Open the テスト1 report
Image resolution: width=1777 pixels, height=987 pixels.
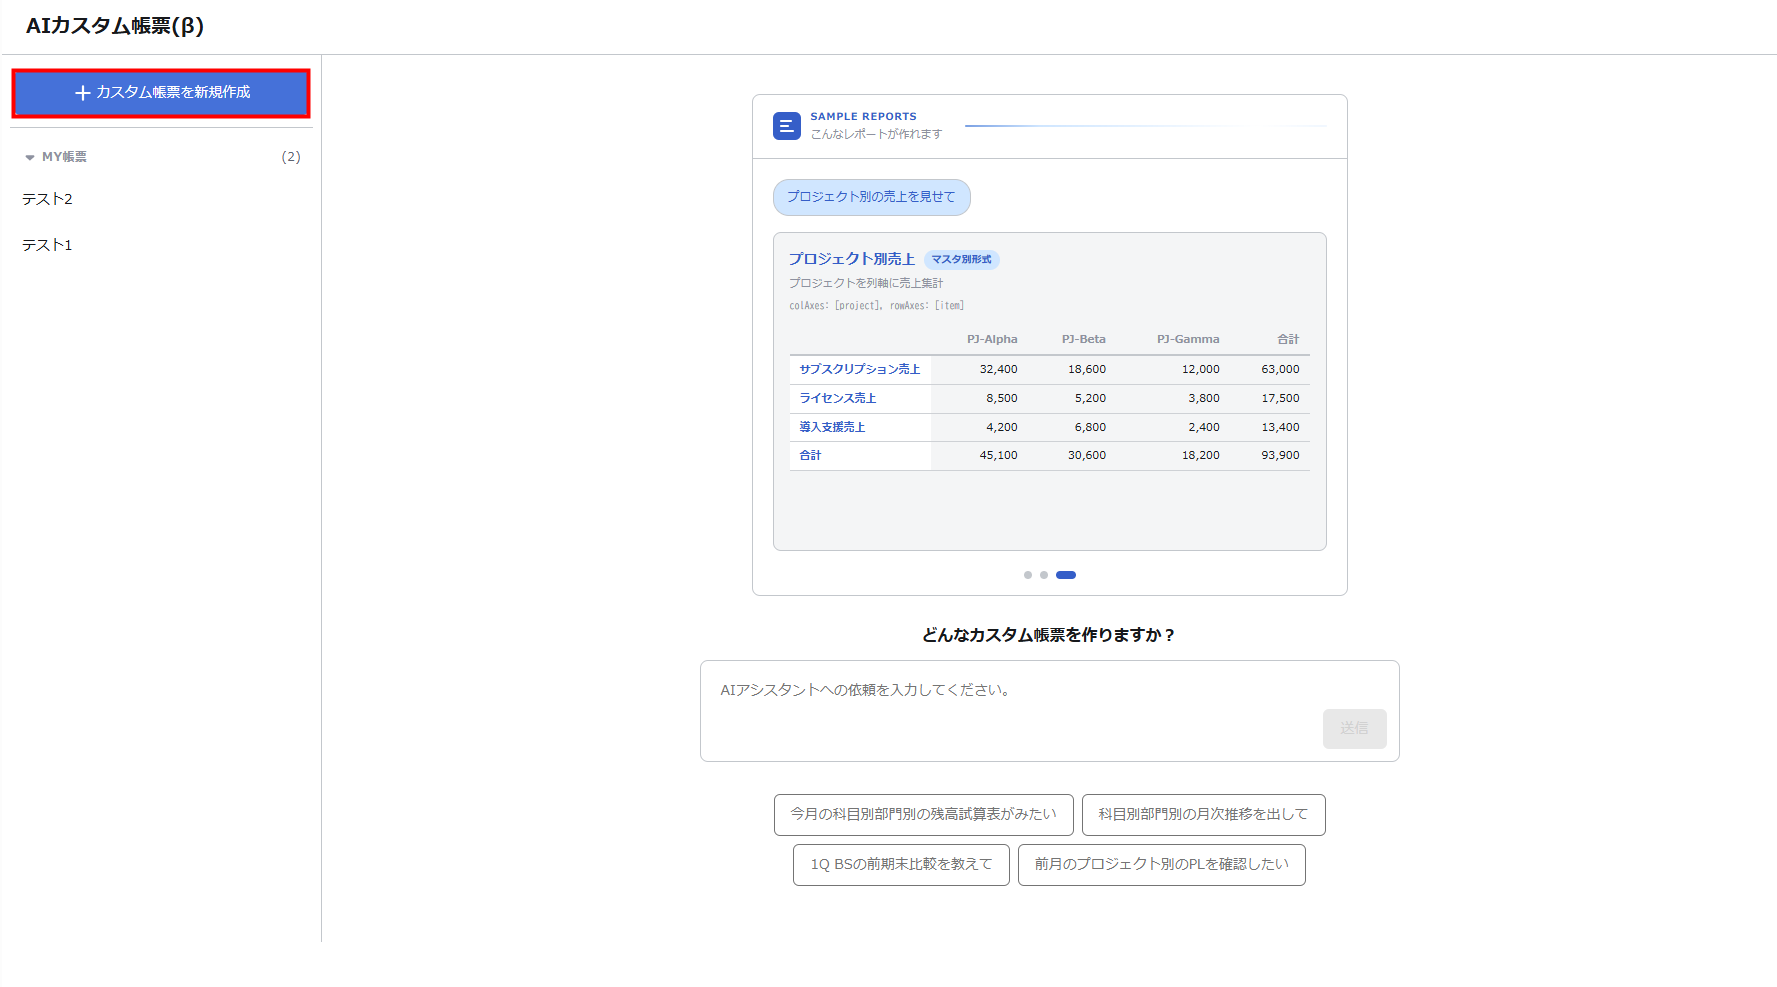pos(48,245)
